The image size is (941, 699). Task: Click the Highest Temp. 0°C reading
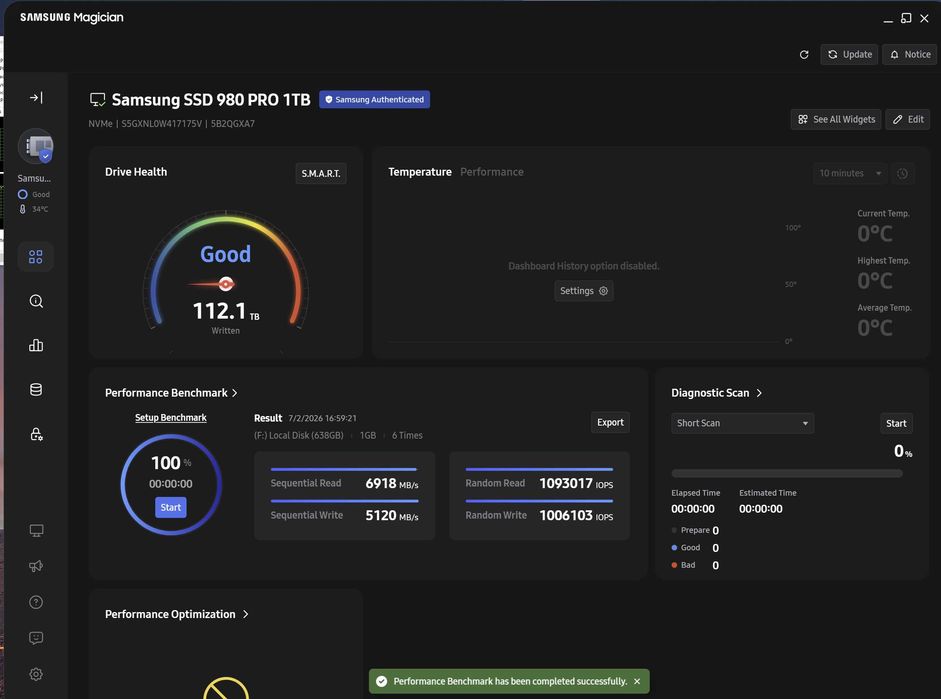point(875,280)
